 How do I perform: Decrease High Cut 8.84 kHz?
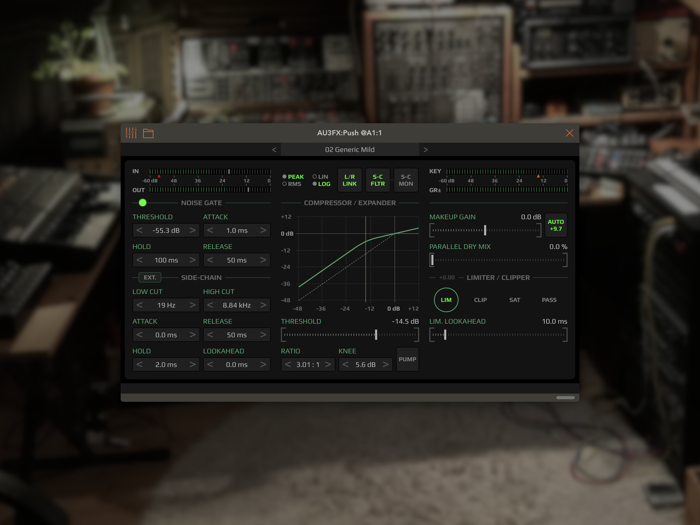click(210, 305)
